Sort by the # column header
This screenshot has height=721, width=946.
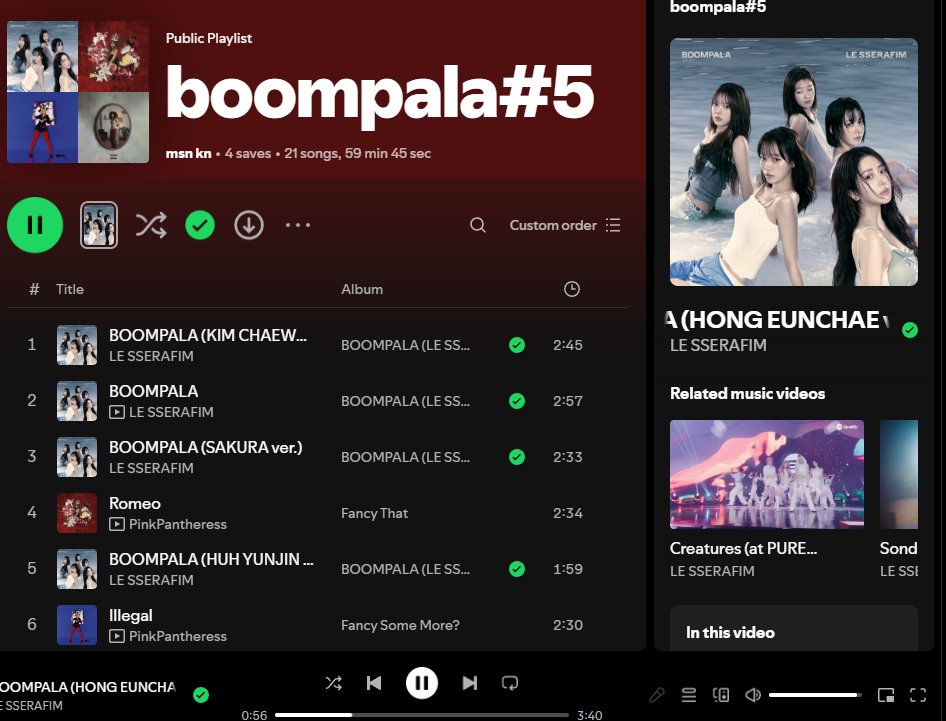pyautogui.click(x=34, y=289)
